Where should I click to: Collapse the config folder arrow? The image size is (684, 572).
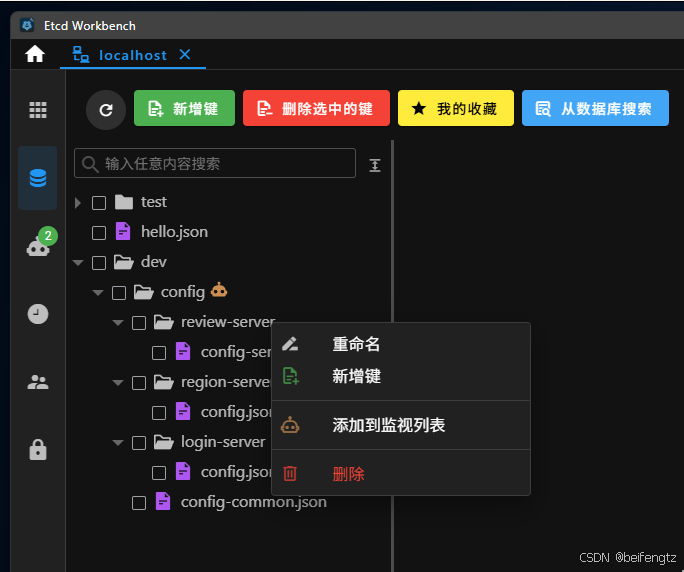pyautogui.click(x=98, y=293)
